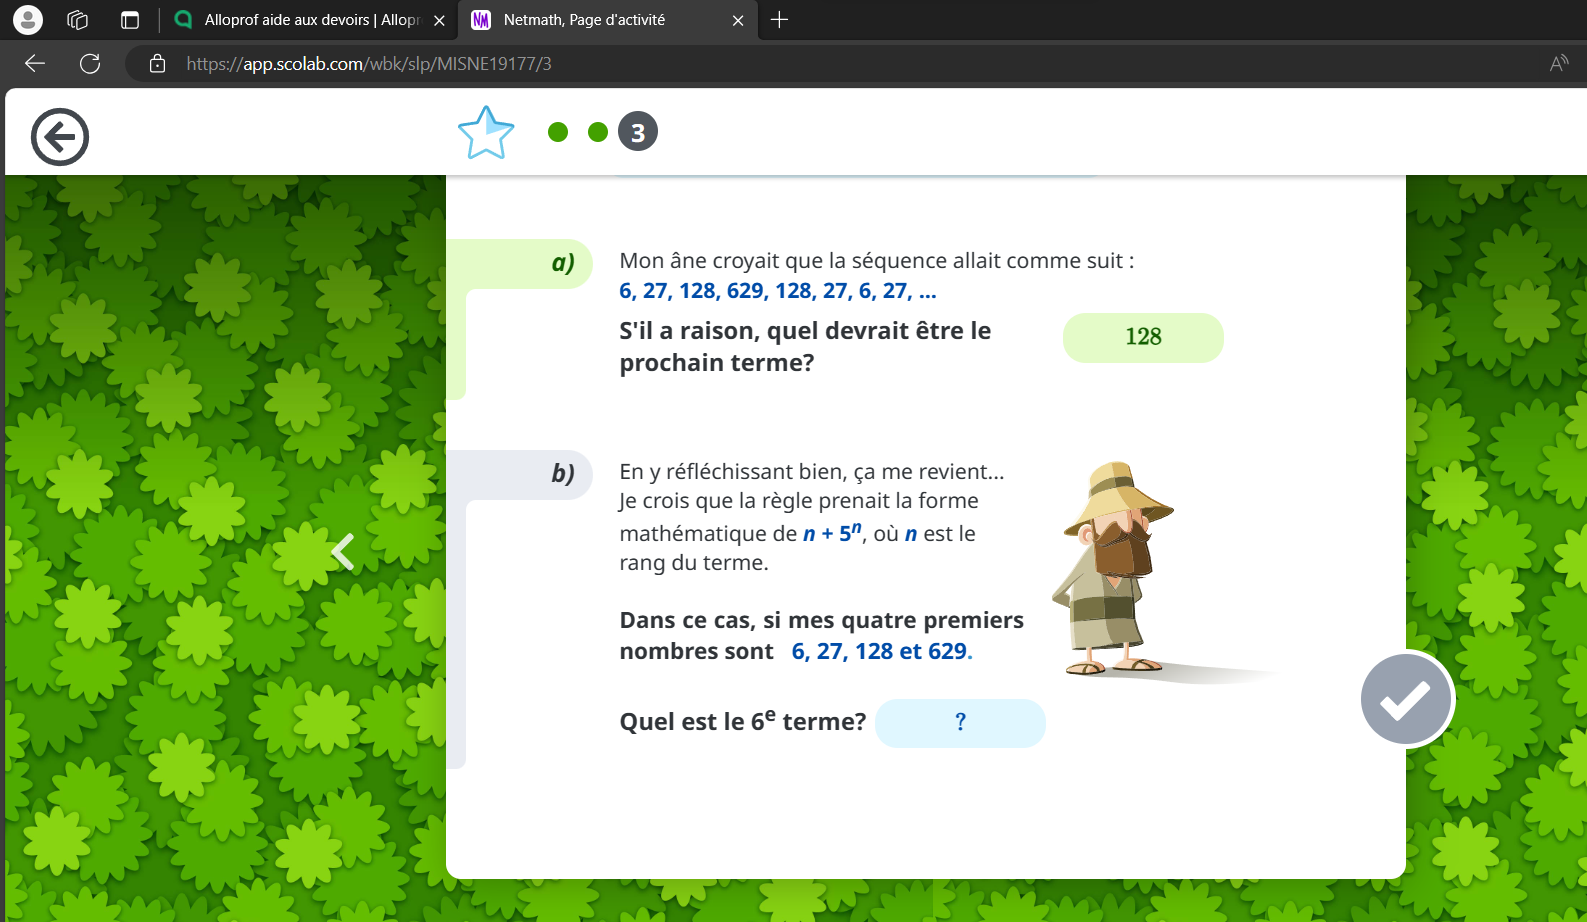The width and height of the screenshot is (1587, 922).
Task: Open the tab actions menu icon
Action: 130,20
